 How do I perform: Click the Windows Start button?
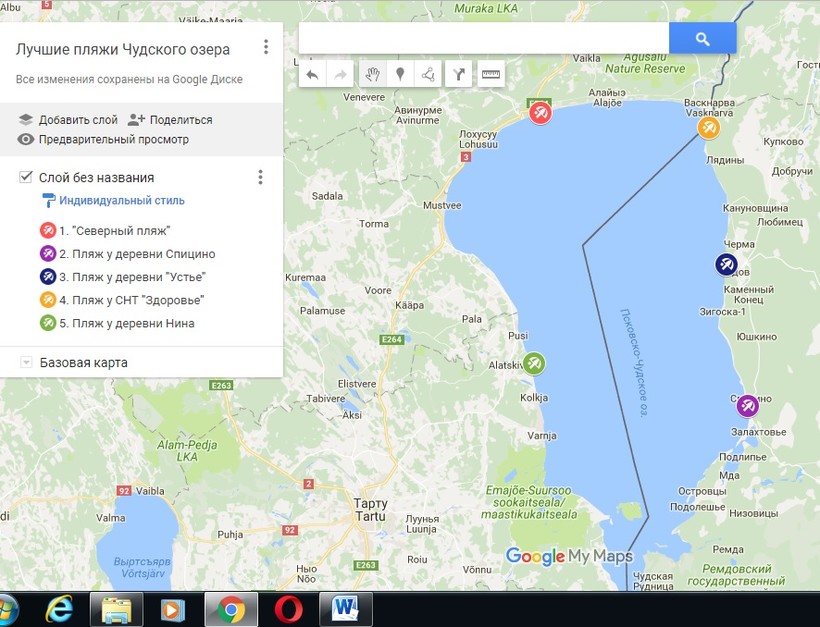[x=7, y=610]
